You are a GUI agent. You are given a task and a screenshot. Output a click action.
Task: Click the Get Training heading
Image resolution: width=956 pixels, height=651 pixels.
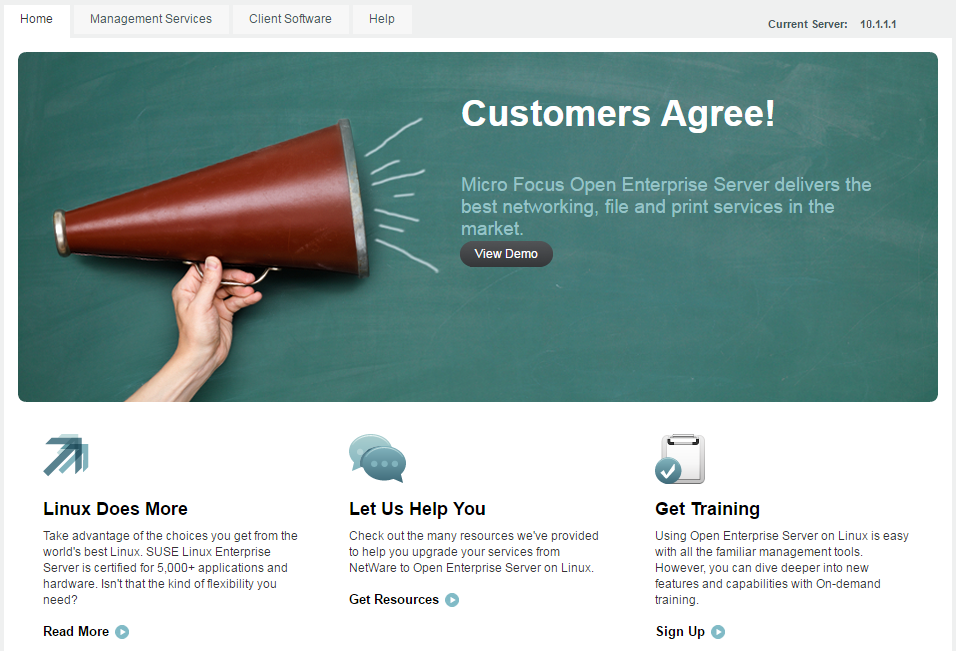tap(707, 509)
